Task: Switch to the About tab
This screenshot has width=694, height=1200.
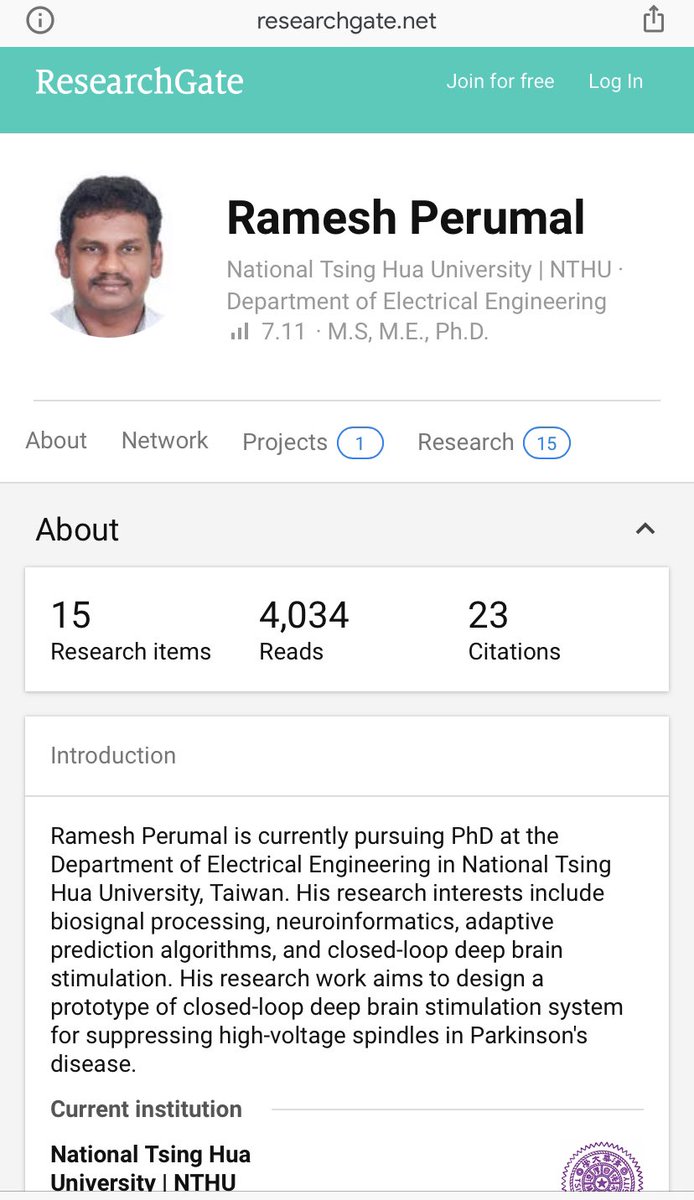Action: (56, 441)
